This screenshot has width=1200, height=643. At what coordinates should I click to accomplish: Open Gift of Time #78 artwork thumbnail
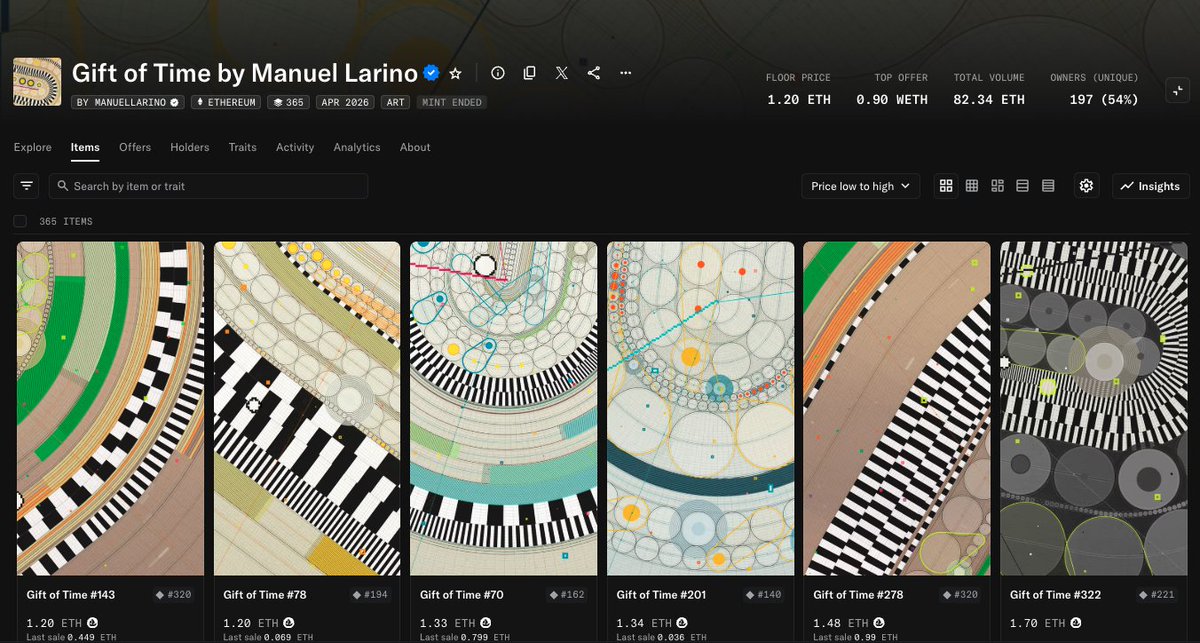[307, 408]
